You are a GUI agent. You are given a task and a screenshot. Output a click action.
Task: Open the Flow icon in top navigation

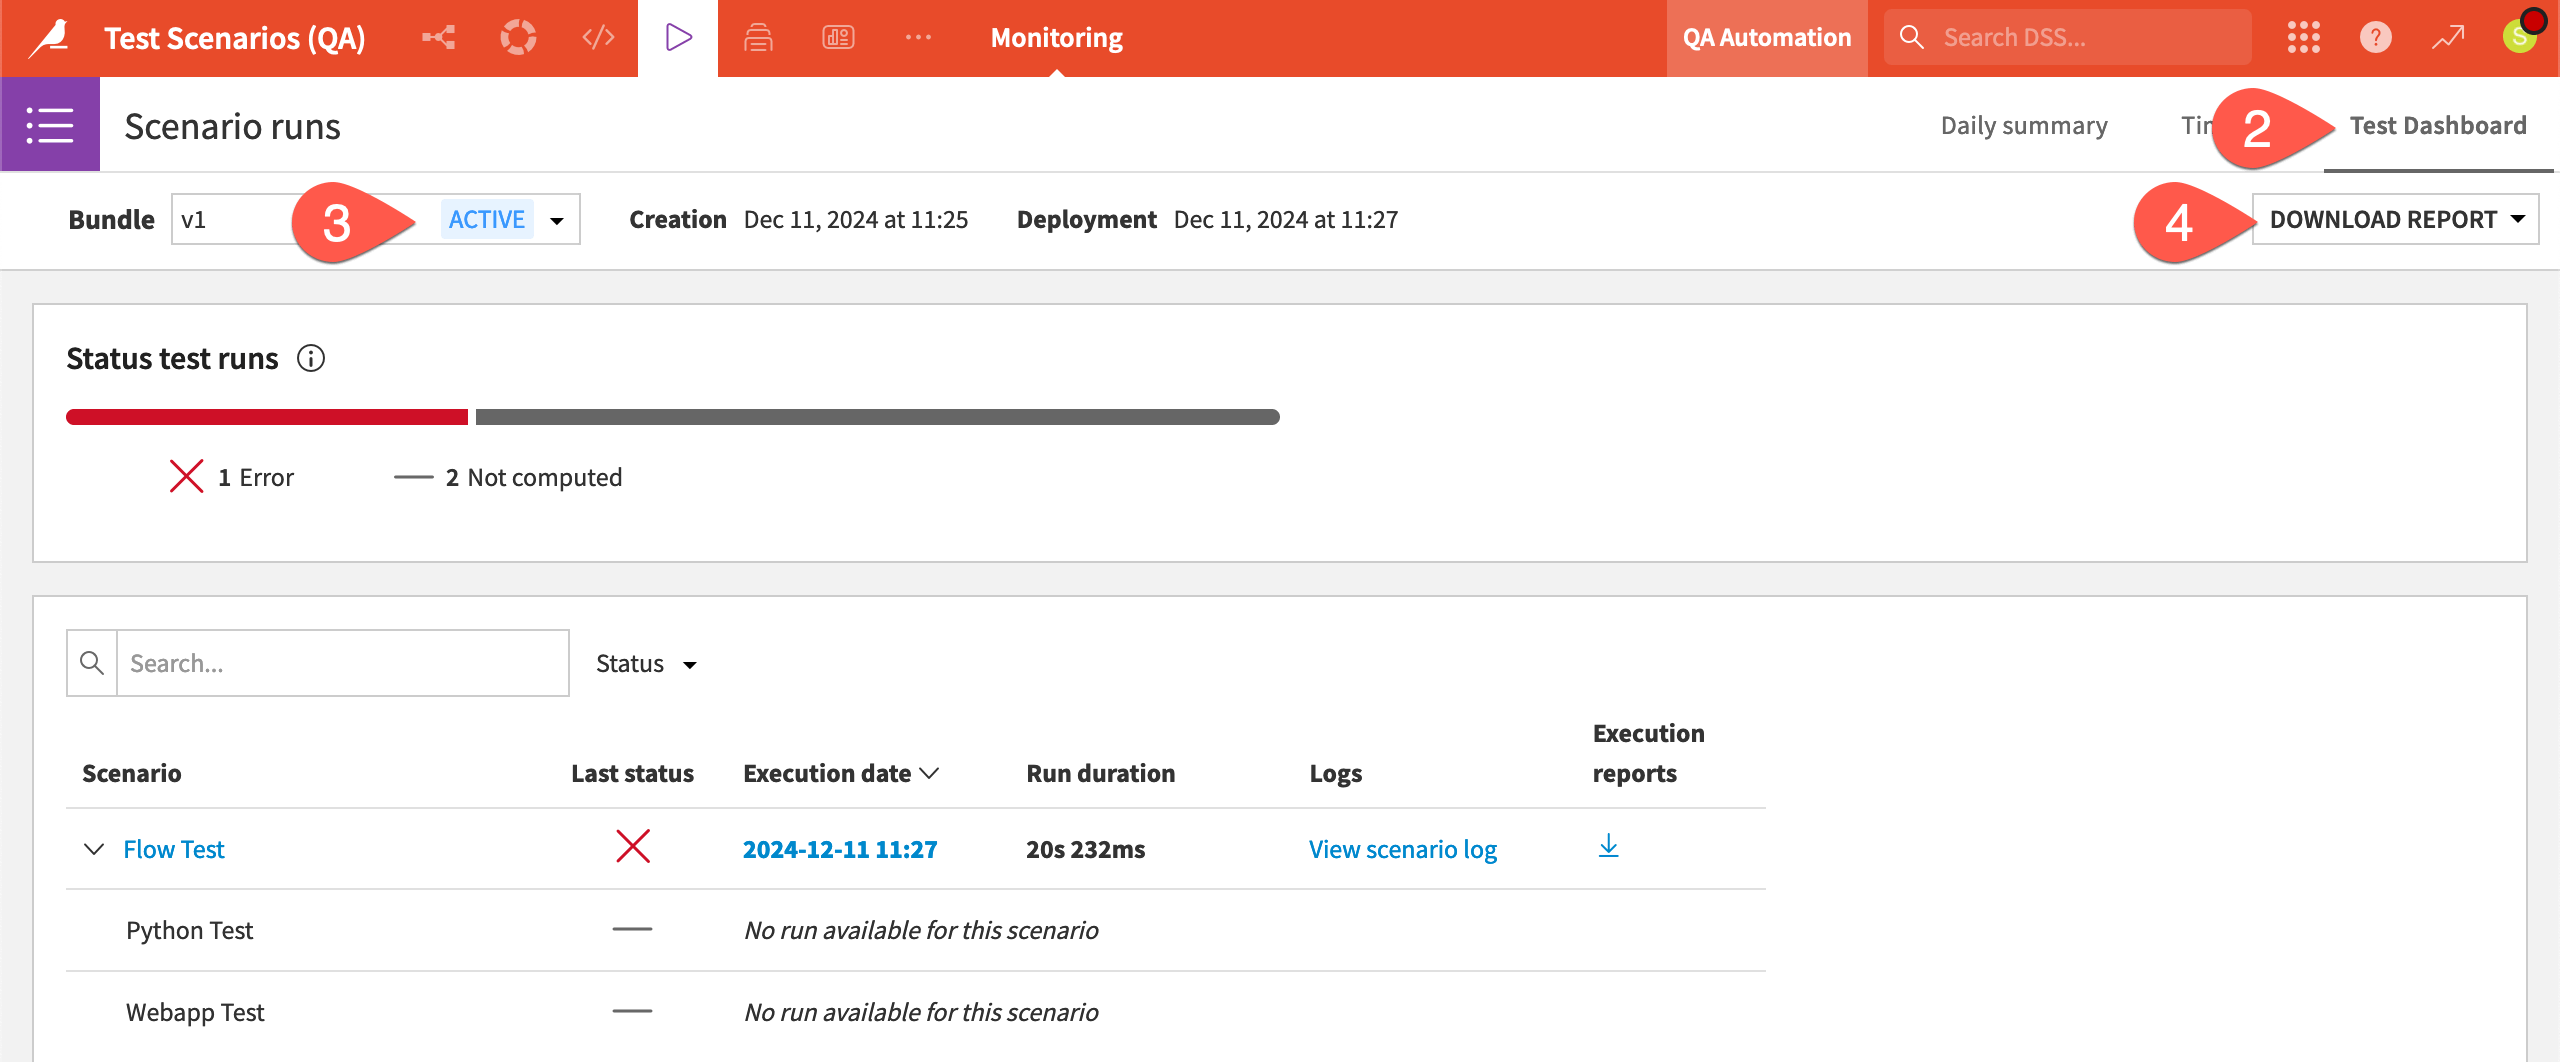tap(438, 37)
